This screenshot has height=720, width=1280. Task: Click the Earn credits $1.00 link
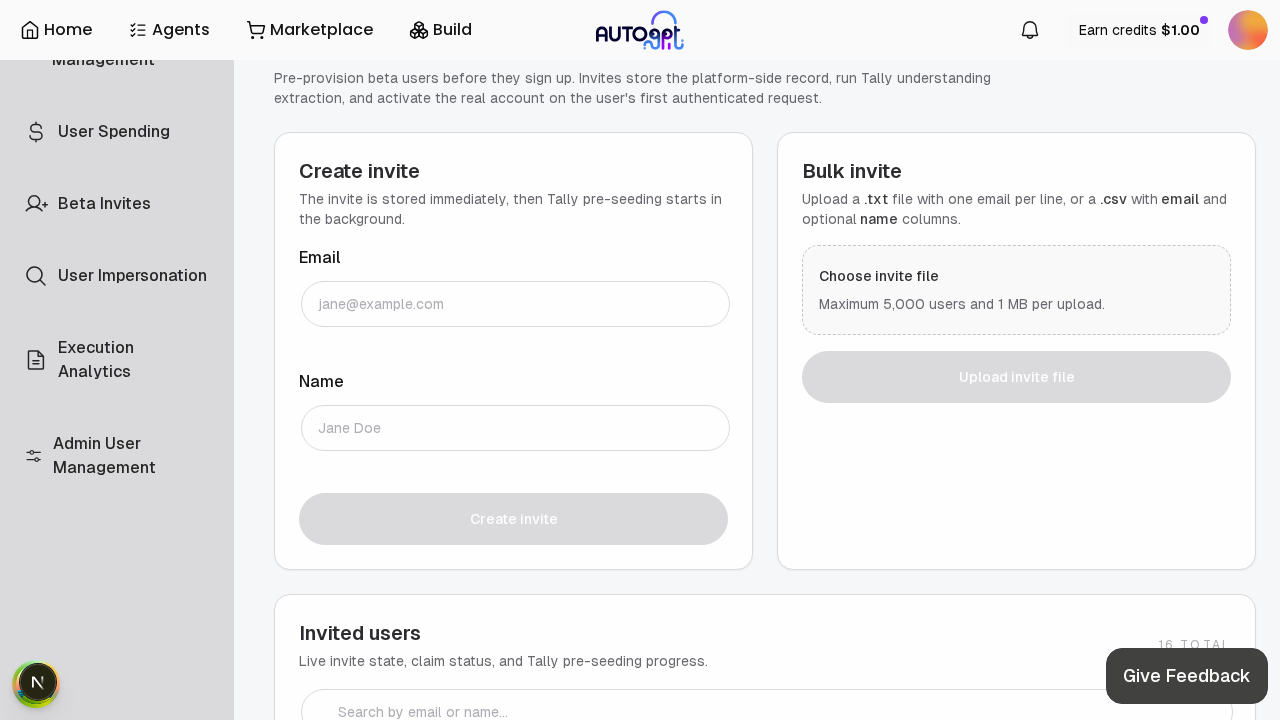pos(1138,30)
